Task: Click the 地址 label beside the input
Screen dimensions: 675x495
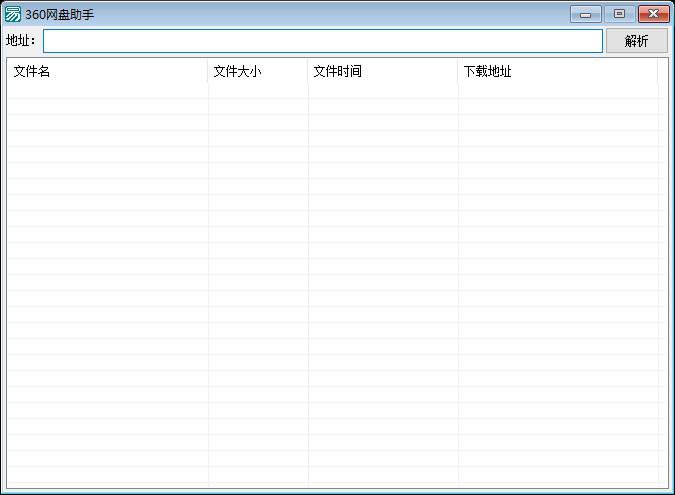Action: [x=20, y=41]
